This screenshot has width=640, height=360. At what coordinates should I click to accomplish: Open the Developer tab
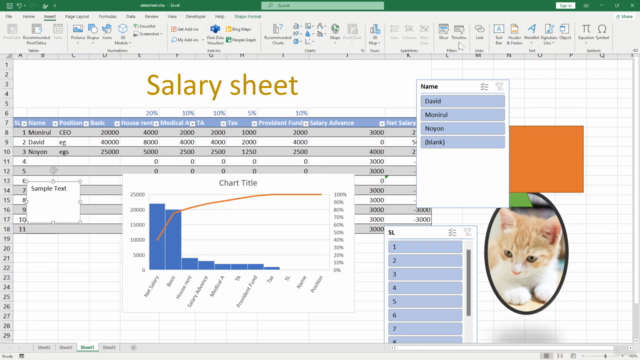tap(196, 16)
